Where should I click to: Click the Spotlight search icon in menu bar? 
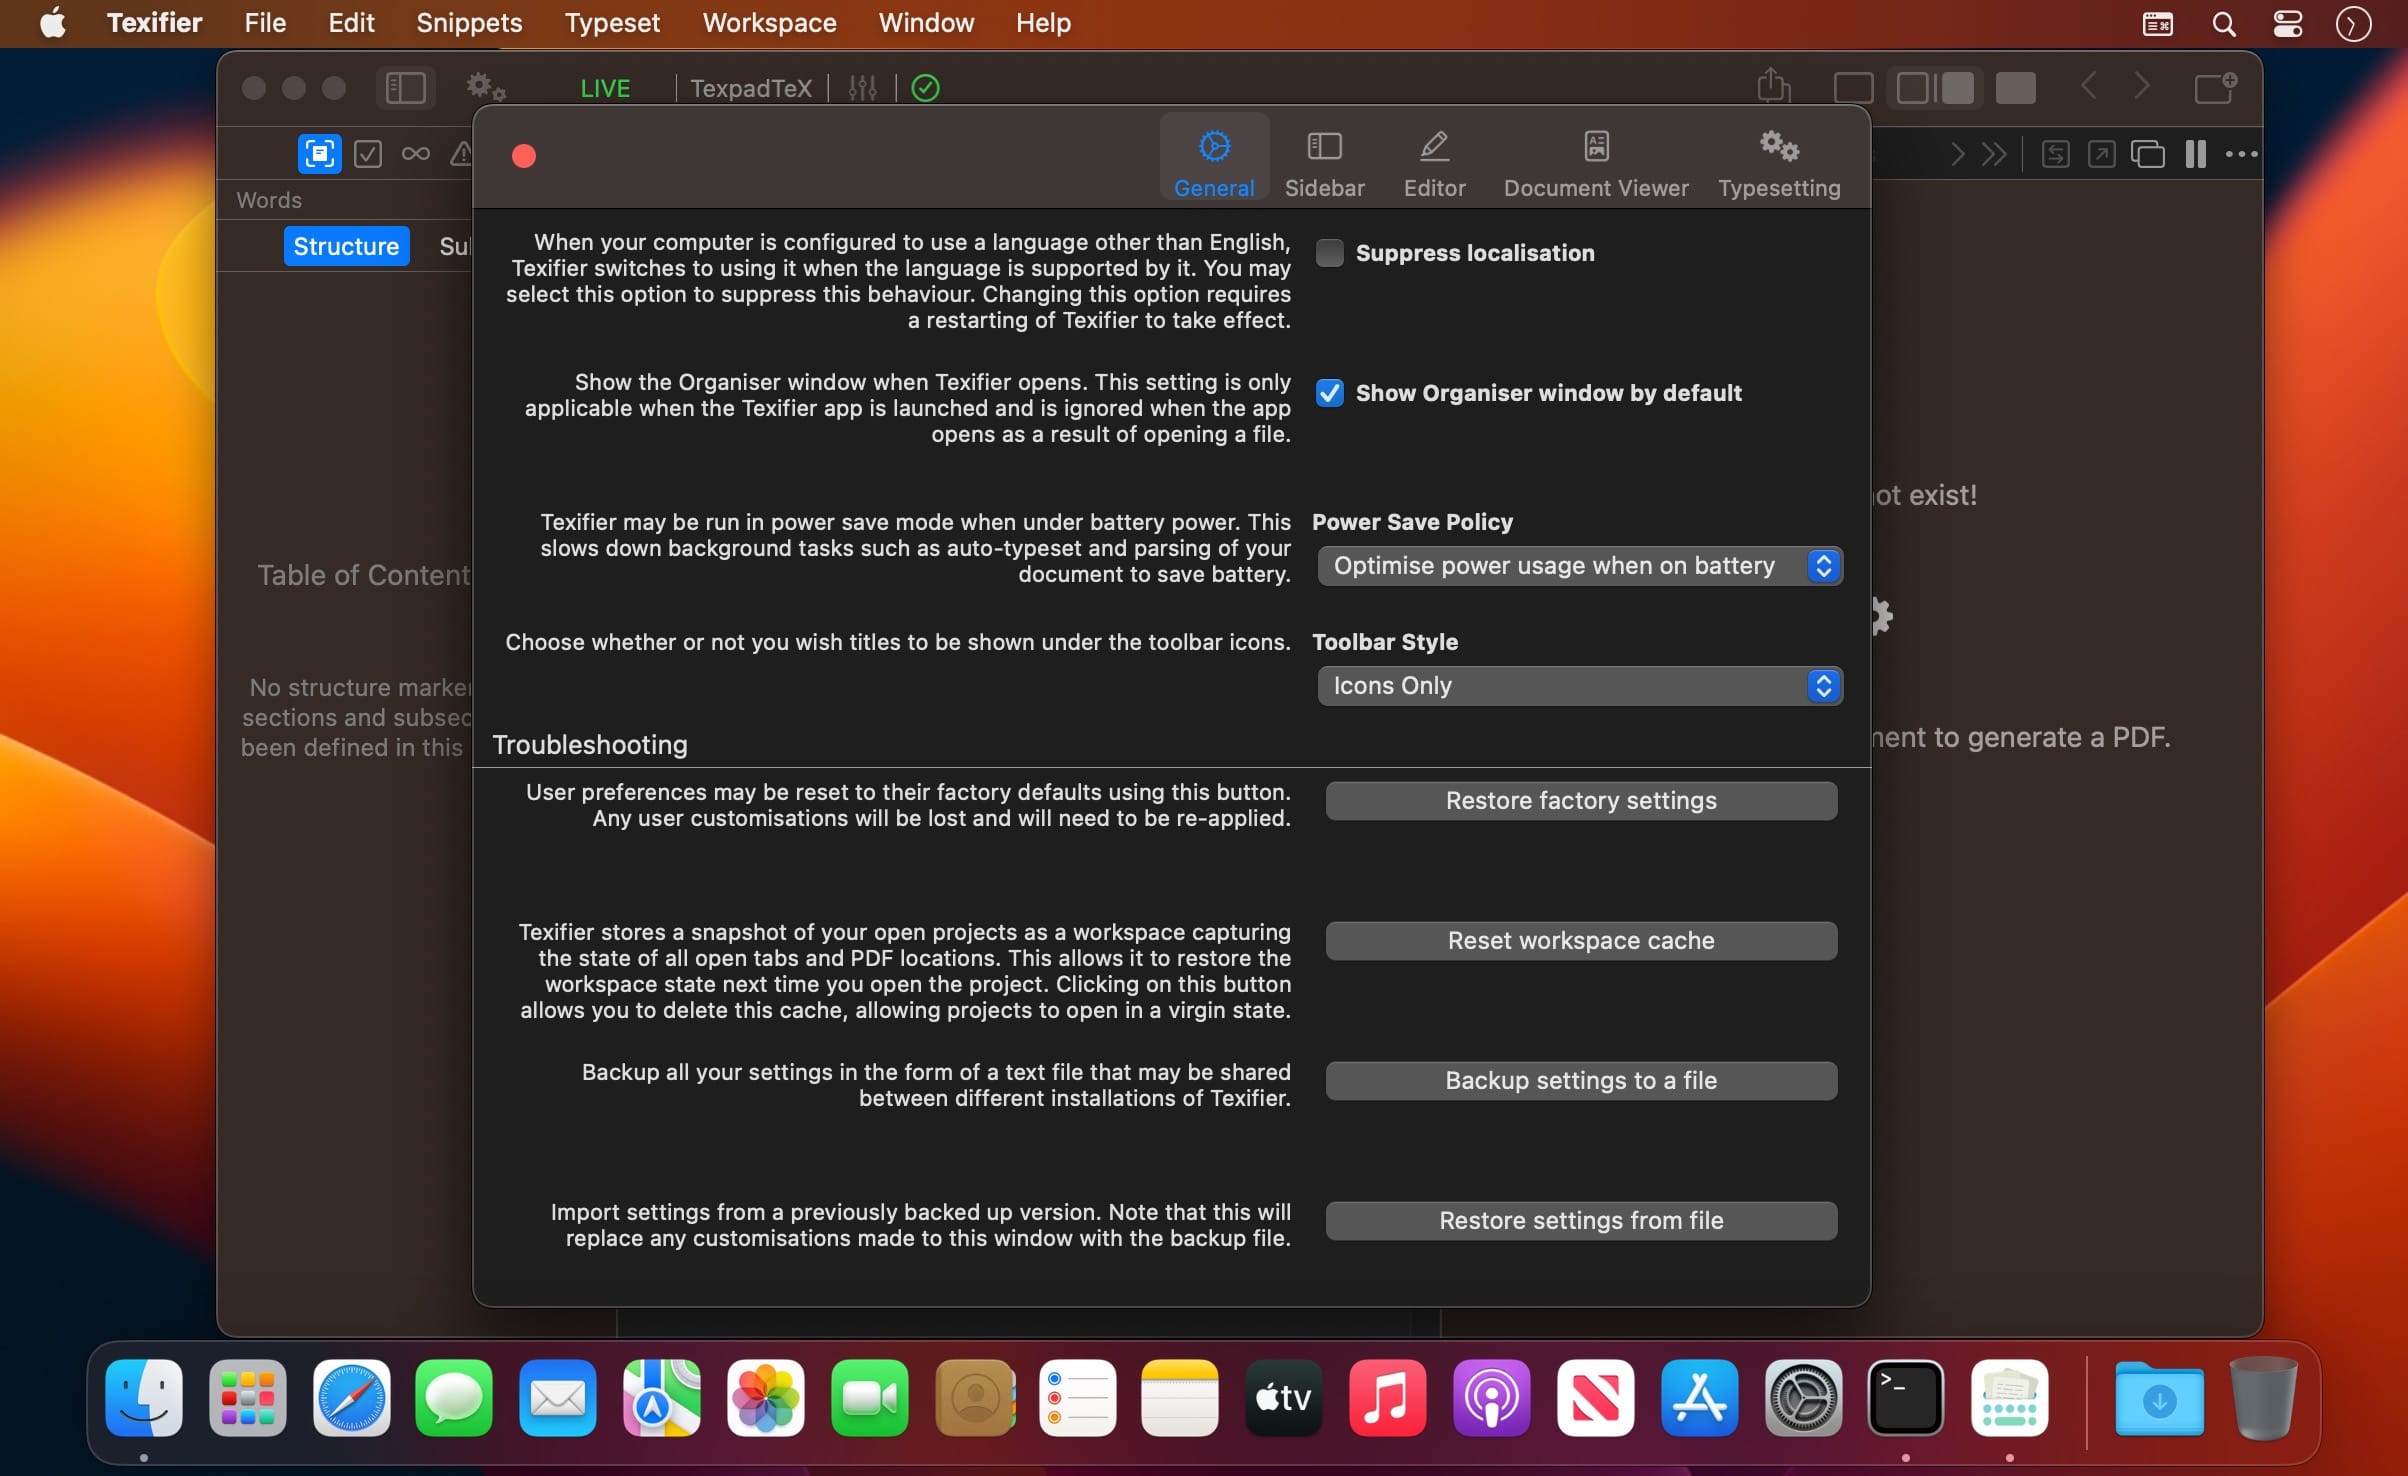[x=2223, y=24]
